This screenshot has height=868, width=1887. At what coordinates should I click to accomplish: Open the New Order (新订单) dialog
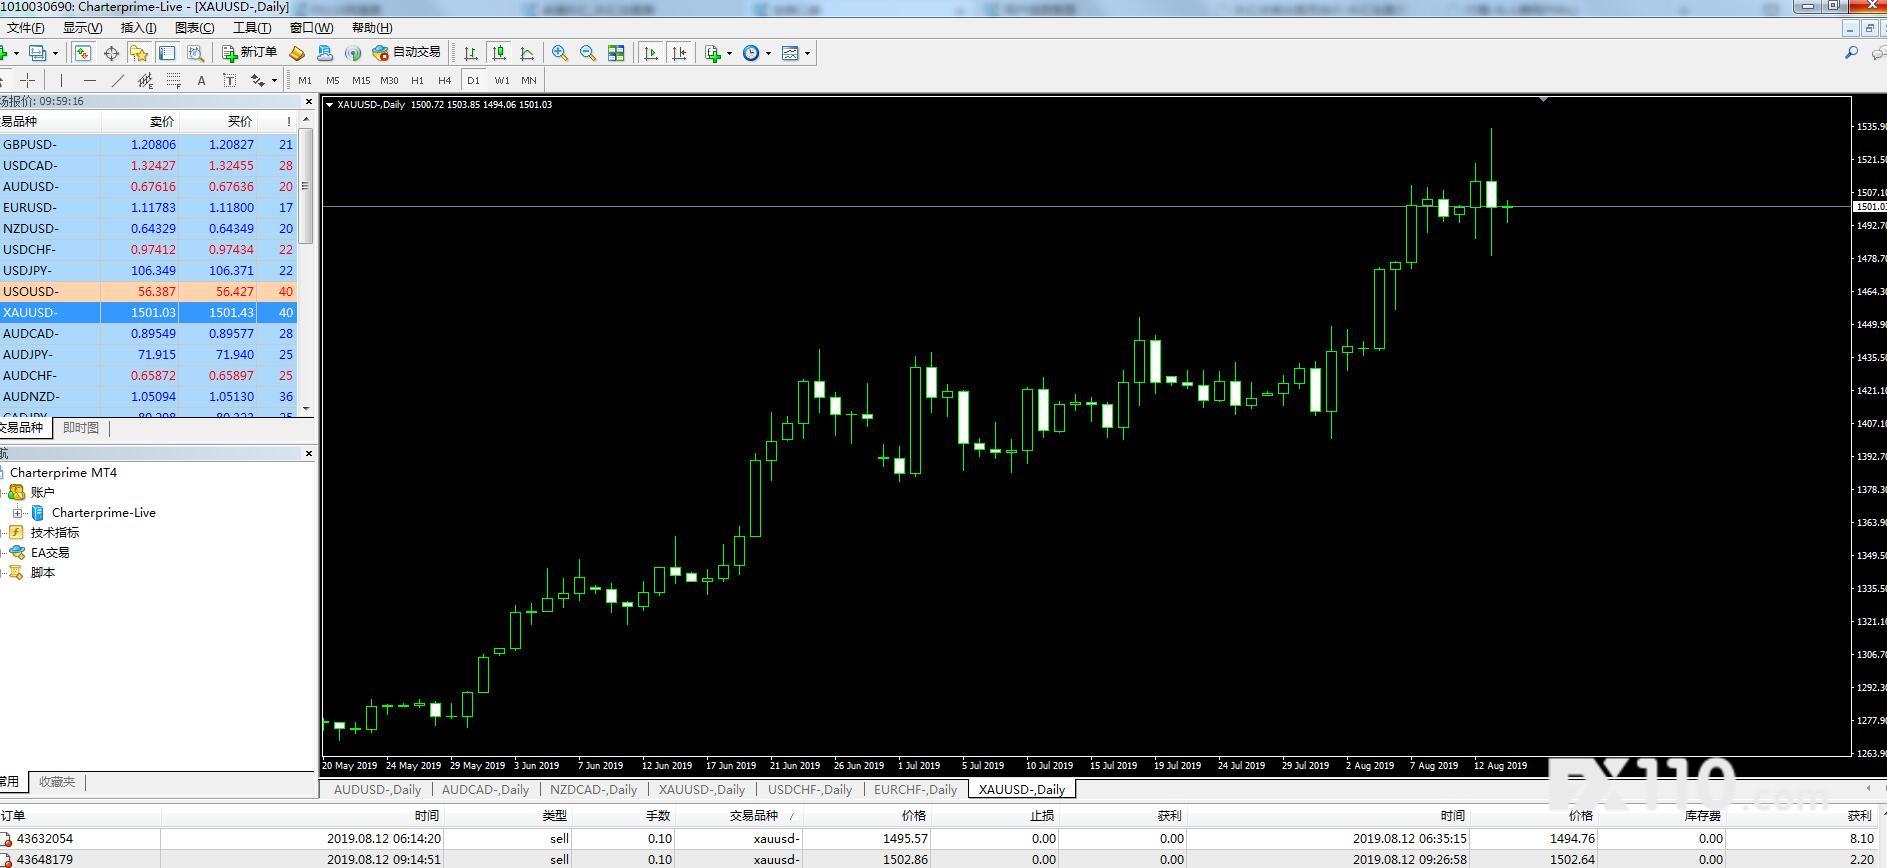click(249, 53)
